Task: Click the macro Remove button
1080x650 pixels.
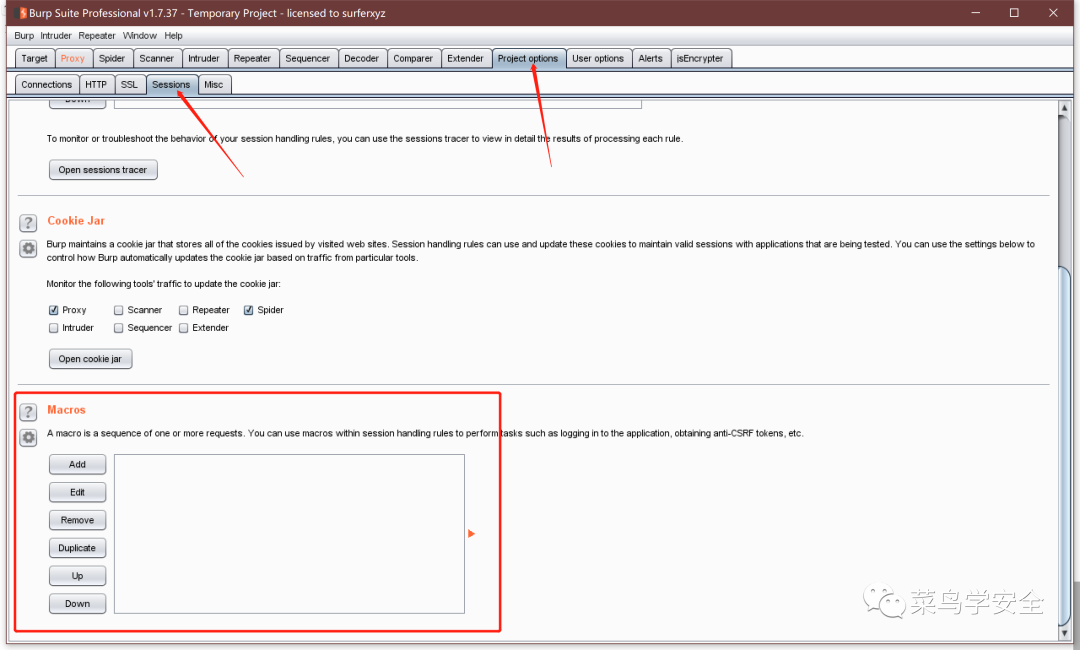Action: 77,521
